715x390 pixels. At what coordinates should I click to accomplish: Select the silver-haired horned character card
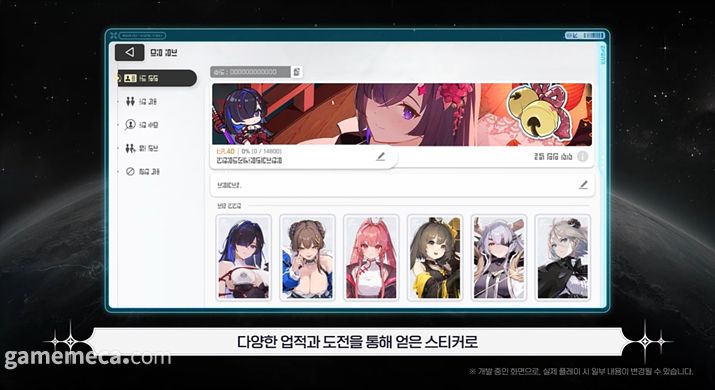(499, 258)
